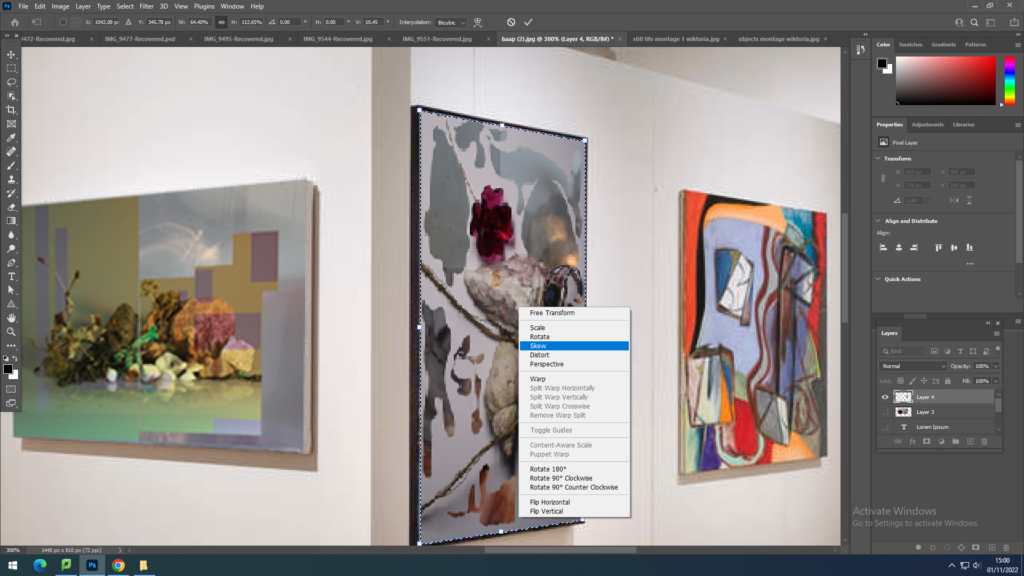Show the Lorem Ipsum text layer
Image resolution: width=1024 pixels, height=576 pixels.
pyautogui.click(x=885, y=427)
